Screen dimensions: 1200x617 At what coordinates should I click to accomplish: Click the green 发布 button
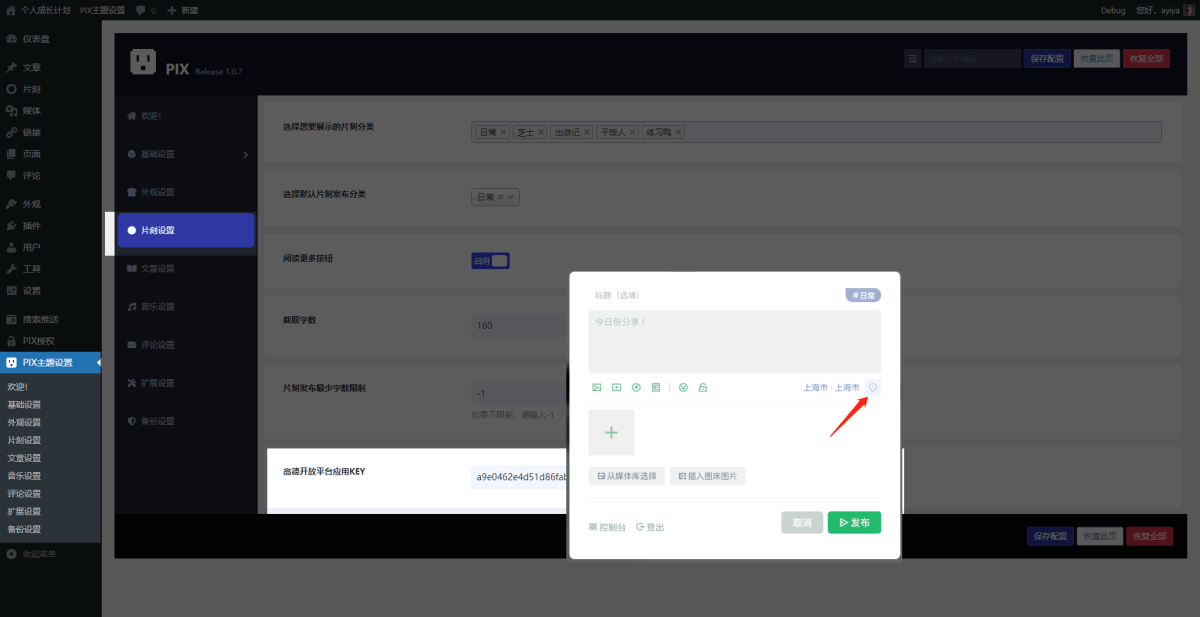tap(854, 522)
